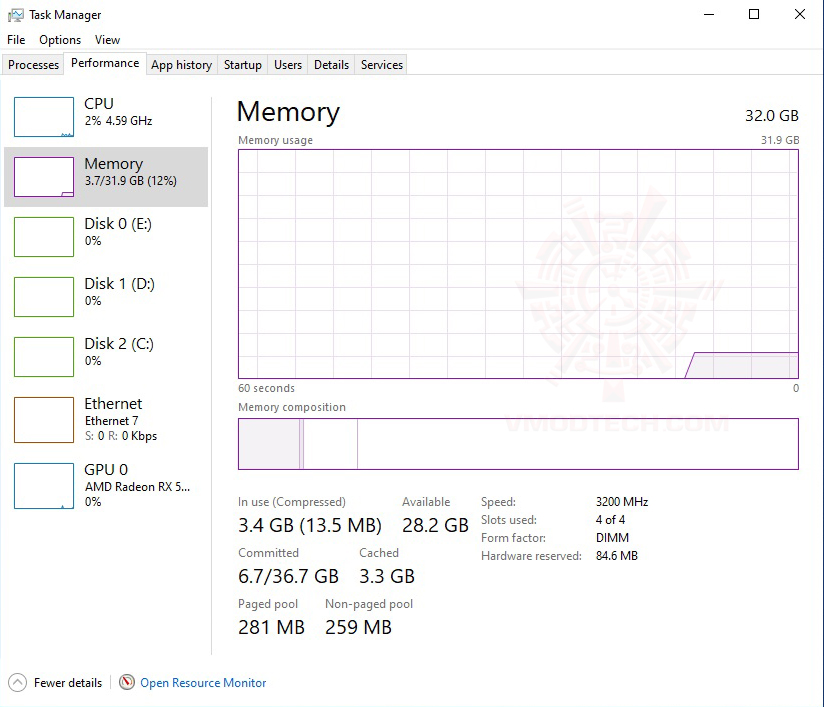Image resolution: width=824 pixels, height=707 pixels.
Task: Click the Ethernet graph icon in sidebar
Action: point(44,420)
